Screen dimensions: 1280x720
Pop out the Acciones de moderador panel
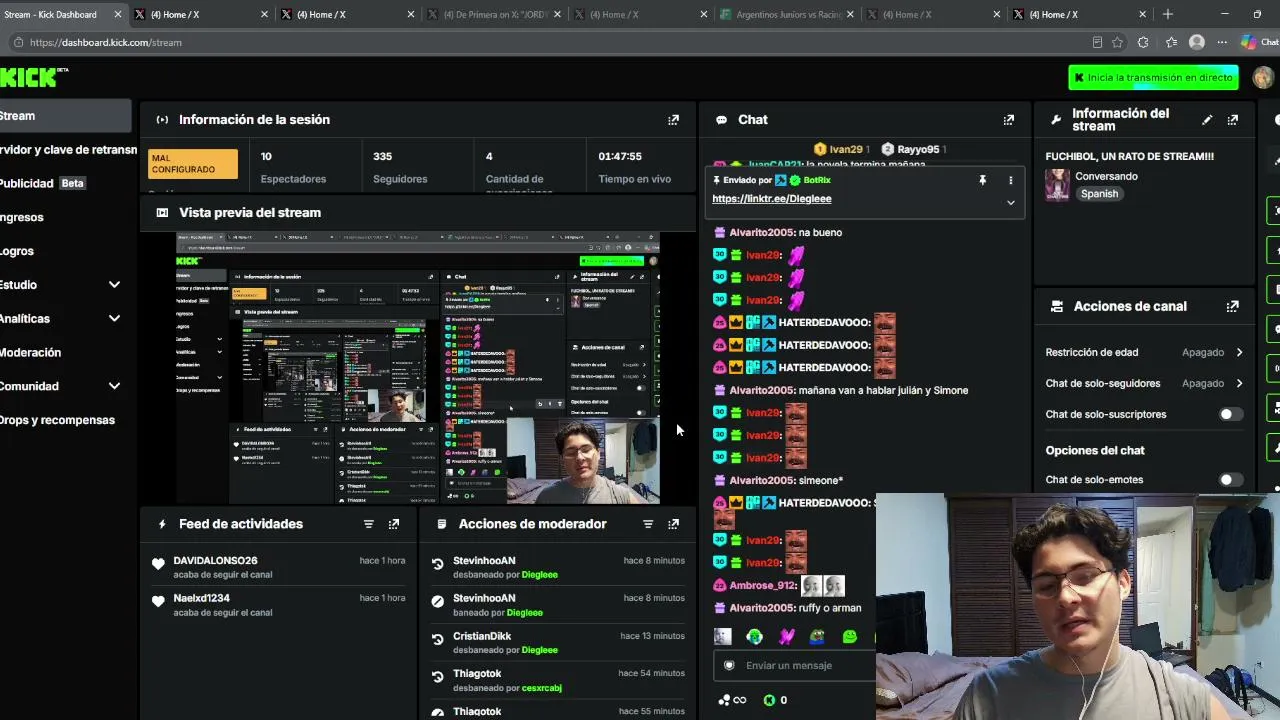673,524
